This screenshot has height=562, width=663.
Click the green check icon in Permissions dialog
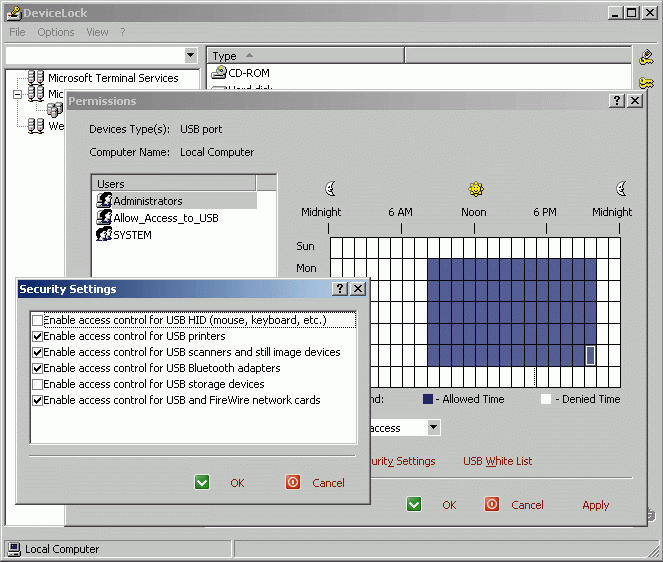414,504
